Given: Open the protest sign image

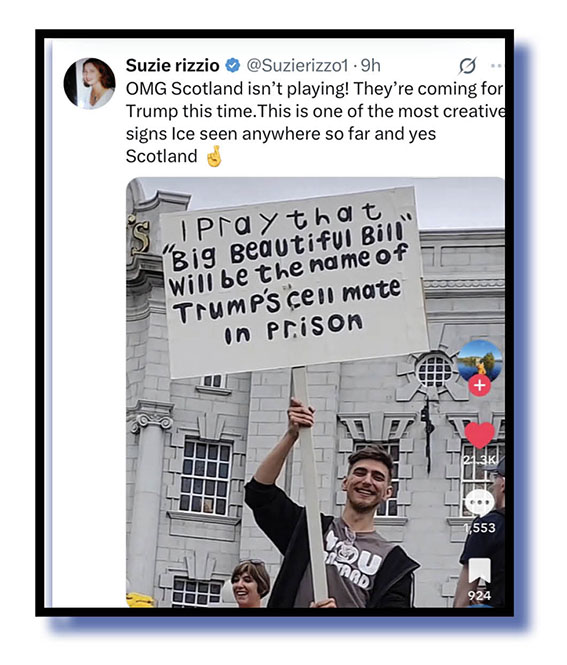Looking at the screenshot, I should (x=315, y=392).
